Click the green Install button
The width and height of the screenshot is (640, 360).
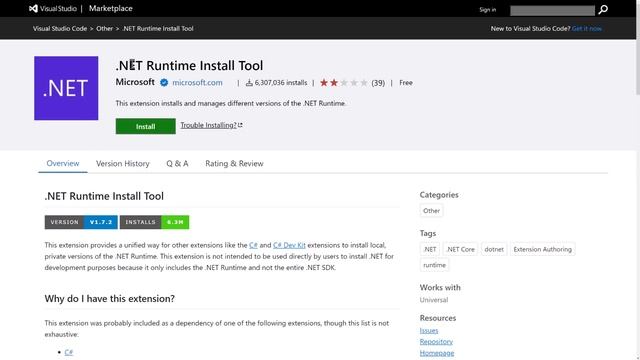146,127
